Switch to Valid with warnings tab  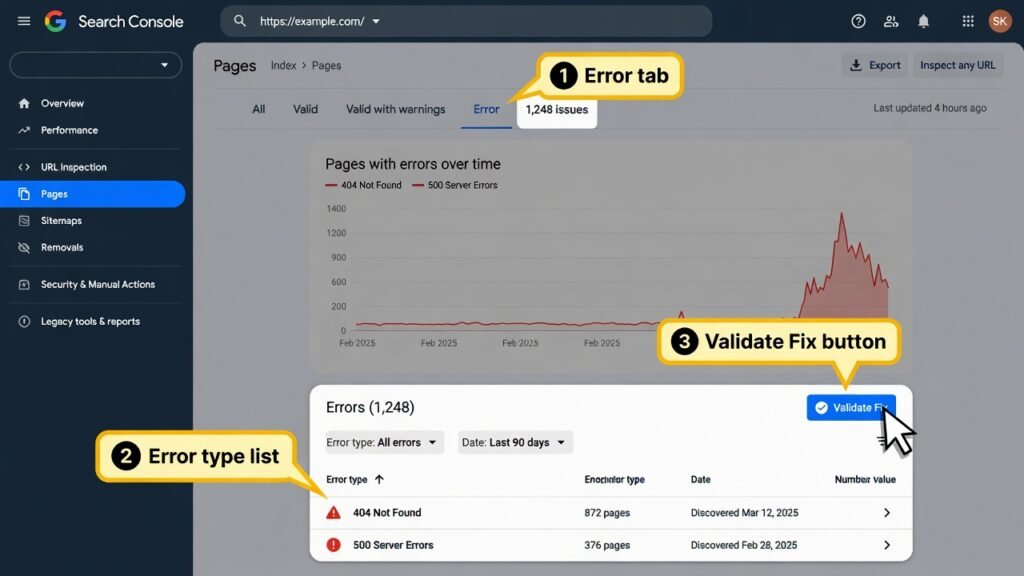coord(395,109)
